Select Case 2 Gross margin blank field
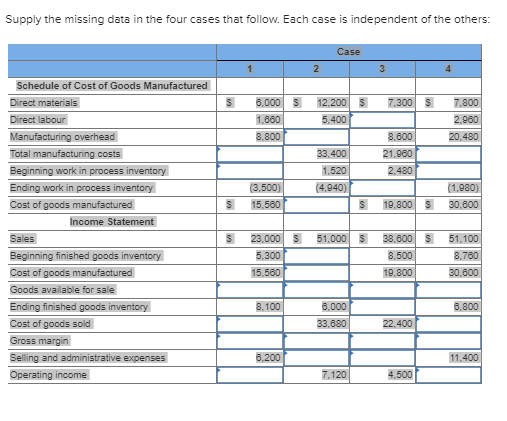The image size is (507, 421). coord(316,341)
